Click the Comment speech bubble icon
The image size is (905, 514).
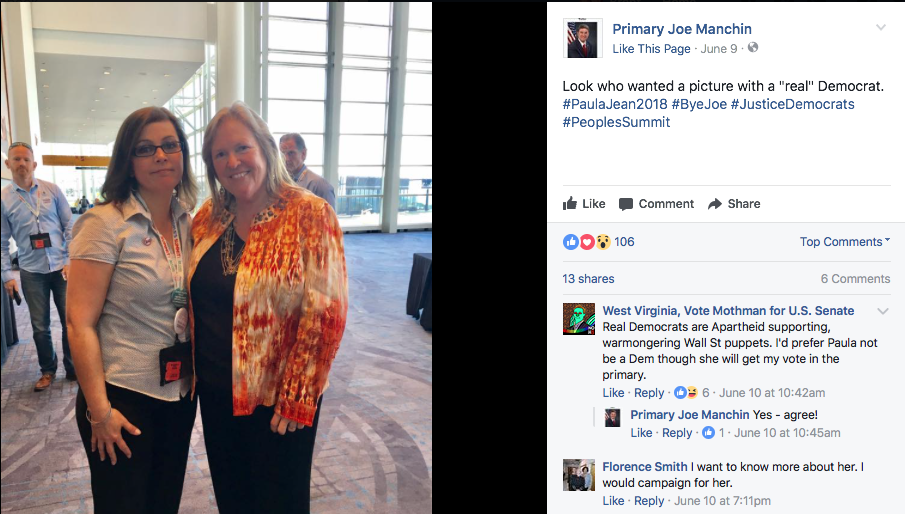[626, 204]
